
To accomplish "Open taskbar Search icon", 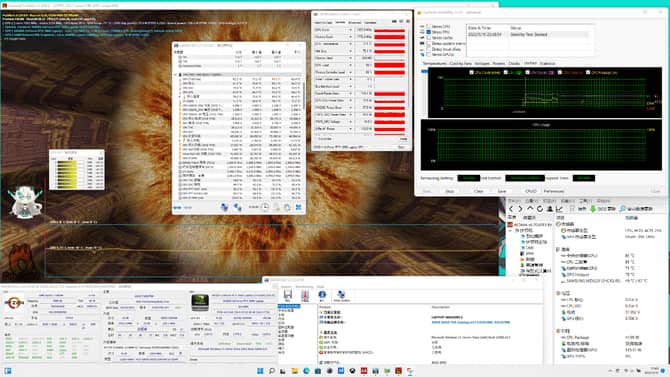I will (271, 371).
